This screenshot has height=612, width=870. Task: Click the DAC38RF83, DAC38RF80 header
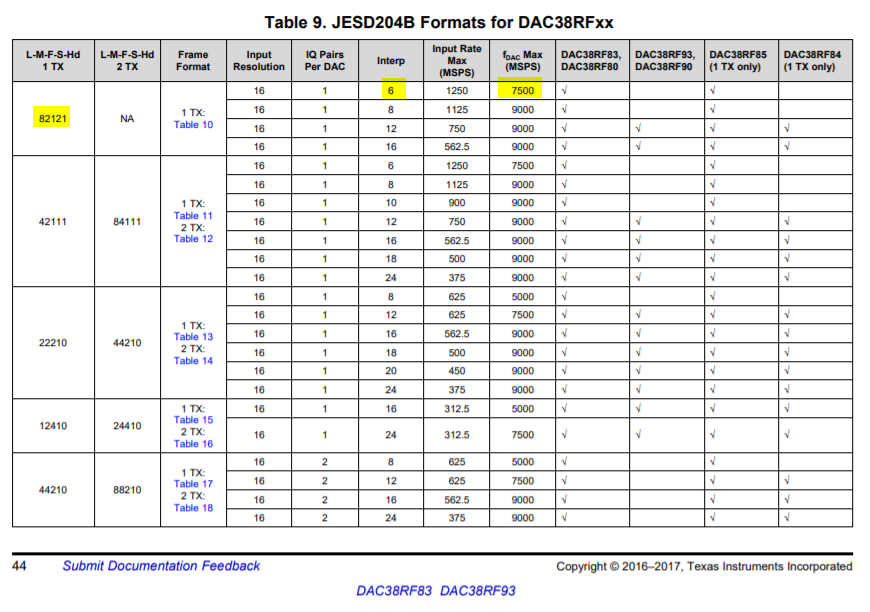pyautogui.click(x=591, y=60)
